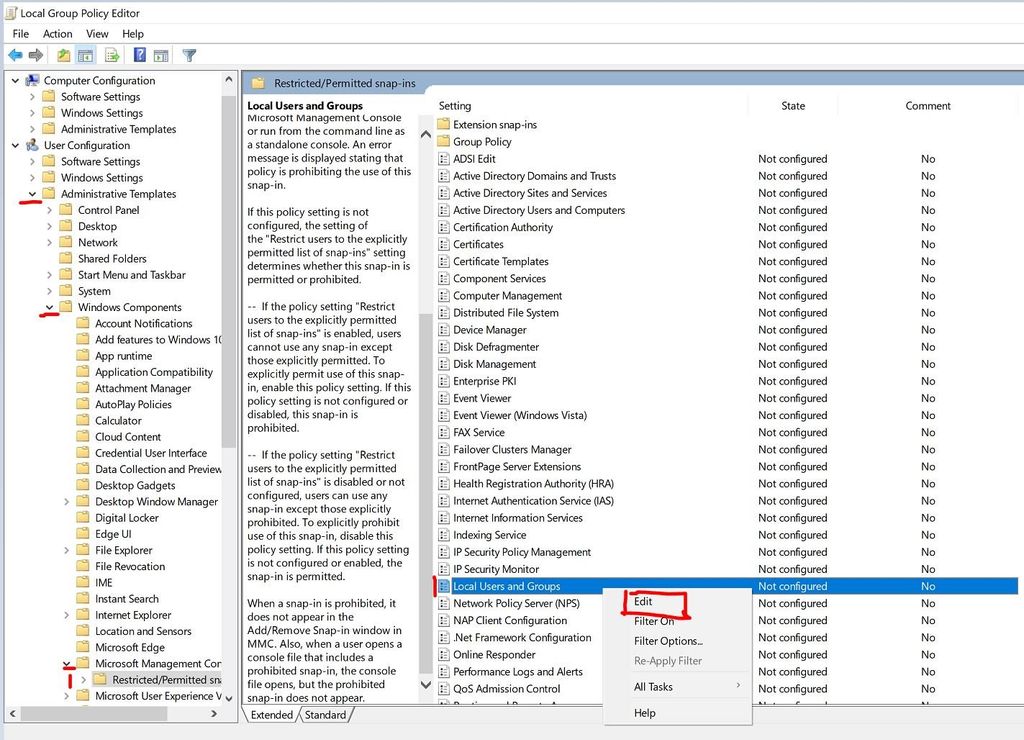Click the Up One Level folder icon
Screen dimensions: 1024x740
(x=64, y=55)
